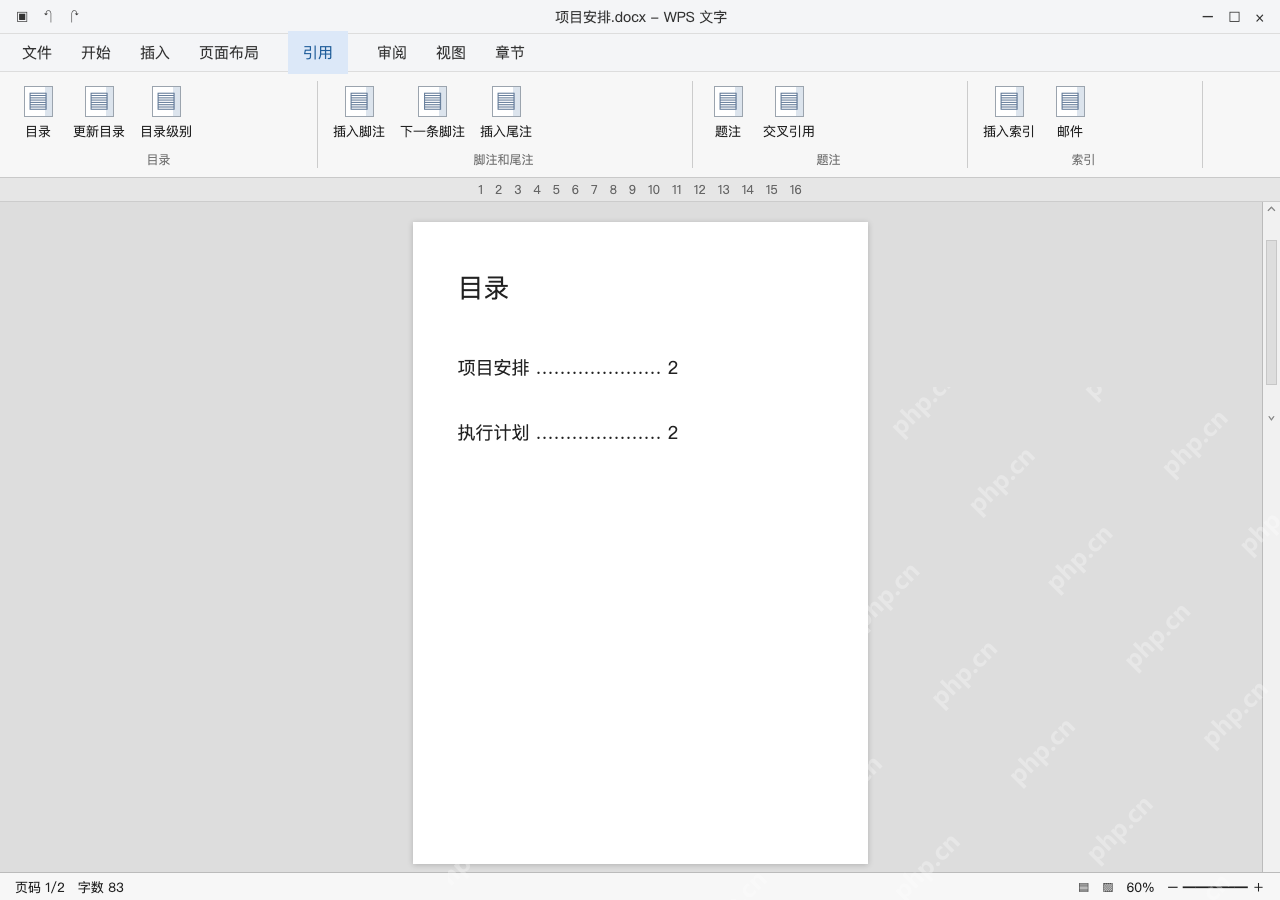This screenshot has height=900, width=1280.
Task: Open the 交叉引用 tool
Action: 789,101
